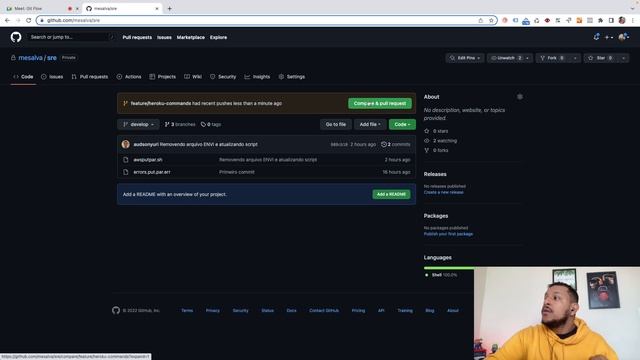Switch to the Insights tab
The image size is (640, 360).
257,77
